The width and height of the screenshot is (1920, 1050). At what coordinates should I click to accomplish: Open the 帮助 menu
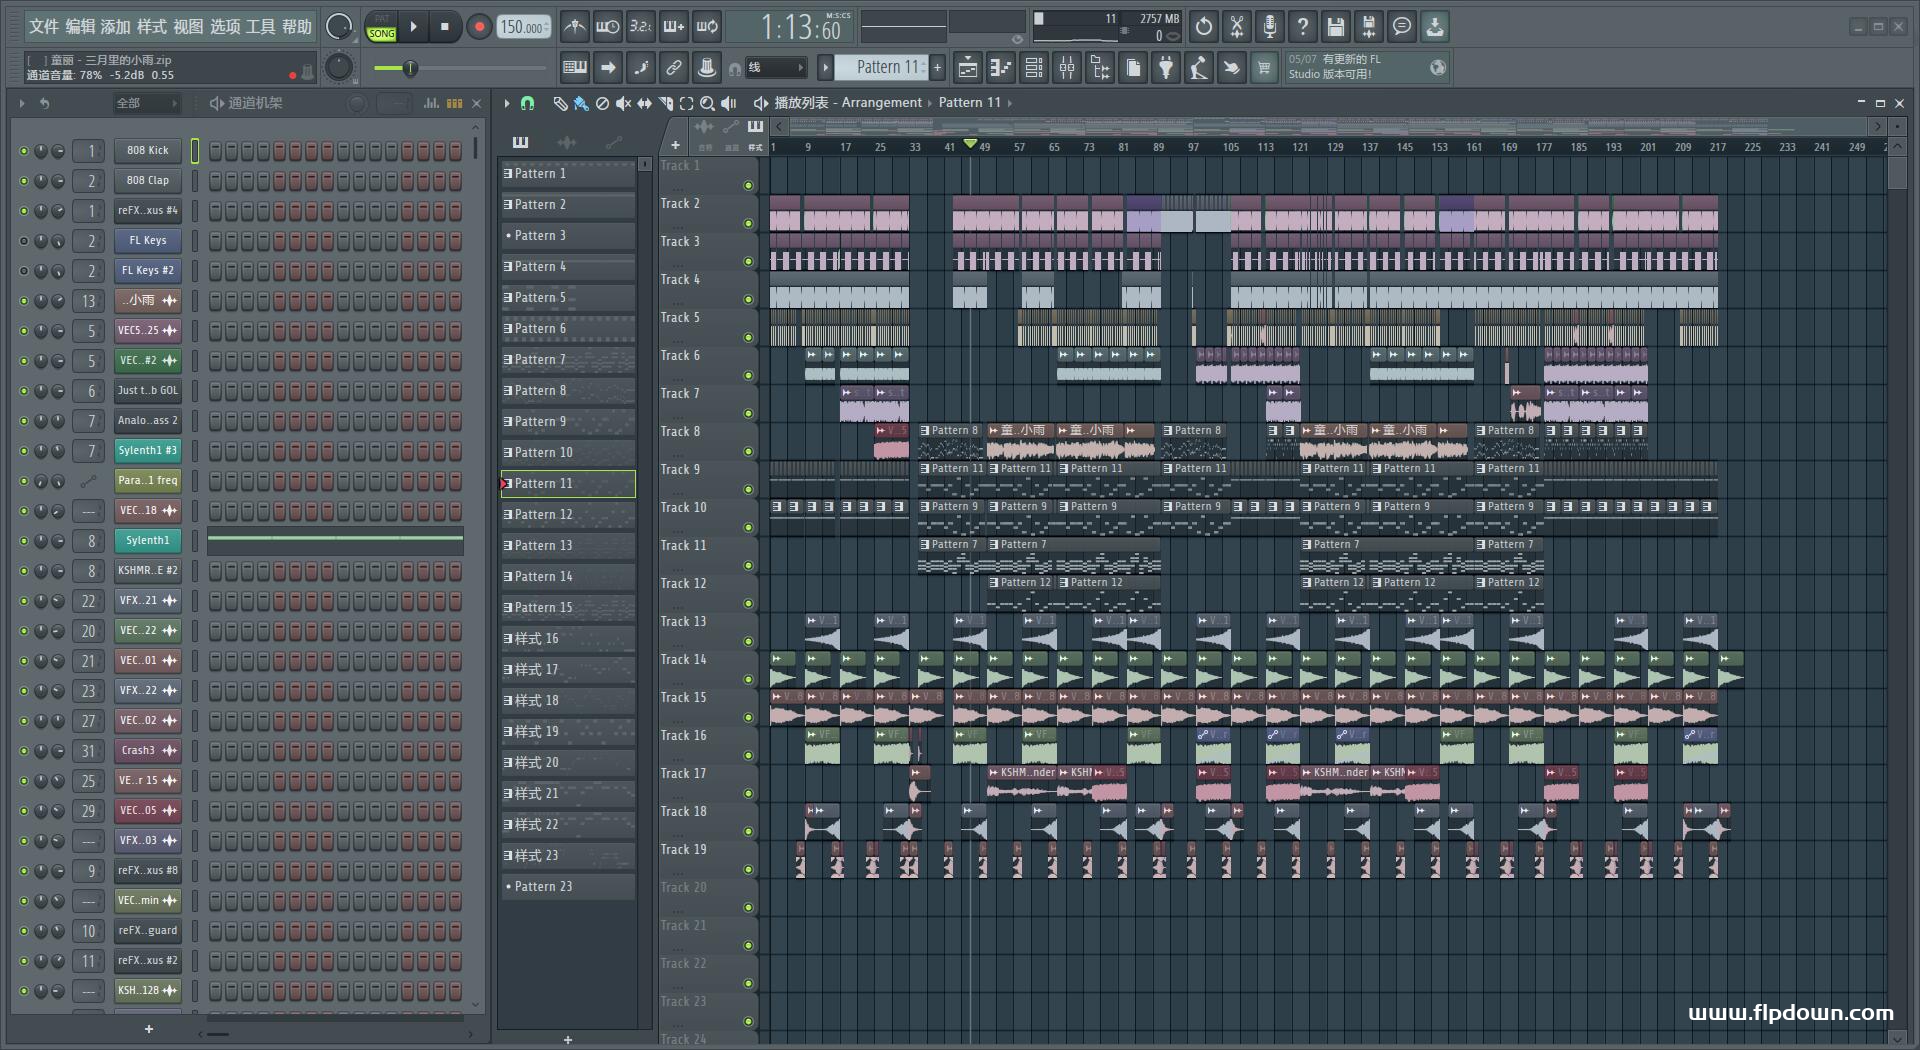(296, 27)
